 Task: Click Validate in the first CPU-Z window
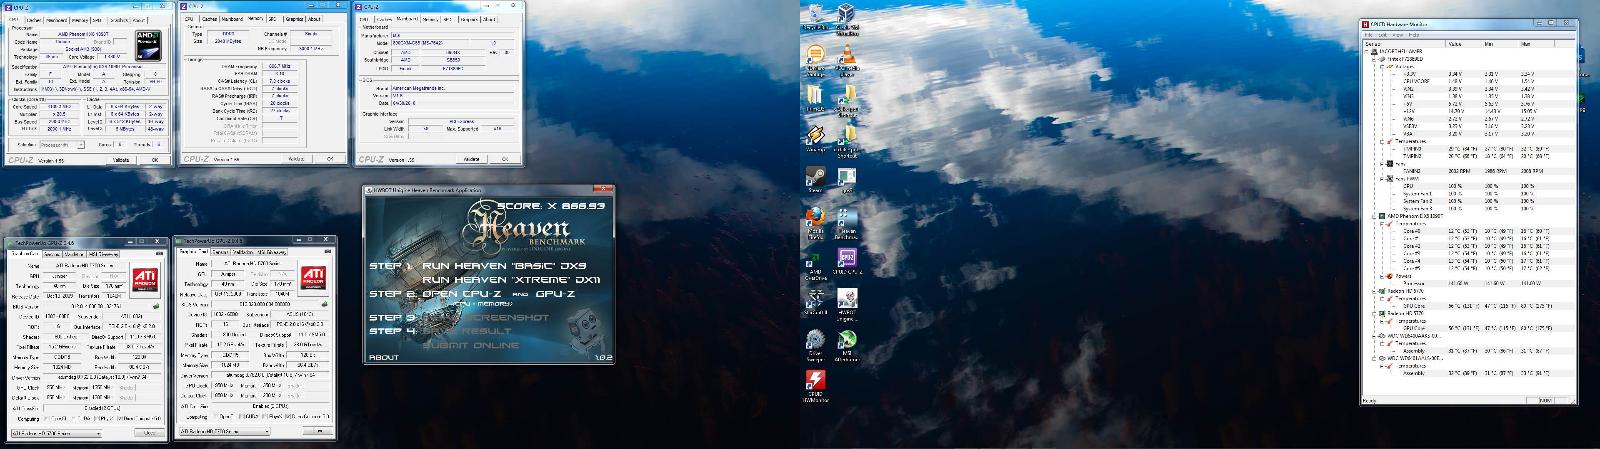[121, 160]
